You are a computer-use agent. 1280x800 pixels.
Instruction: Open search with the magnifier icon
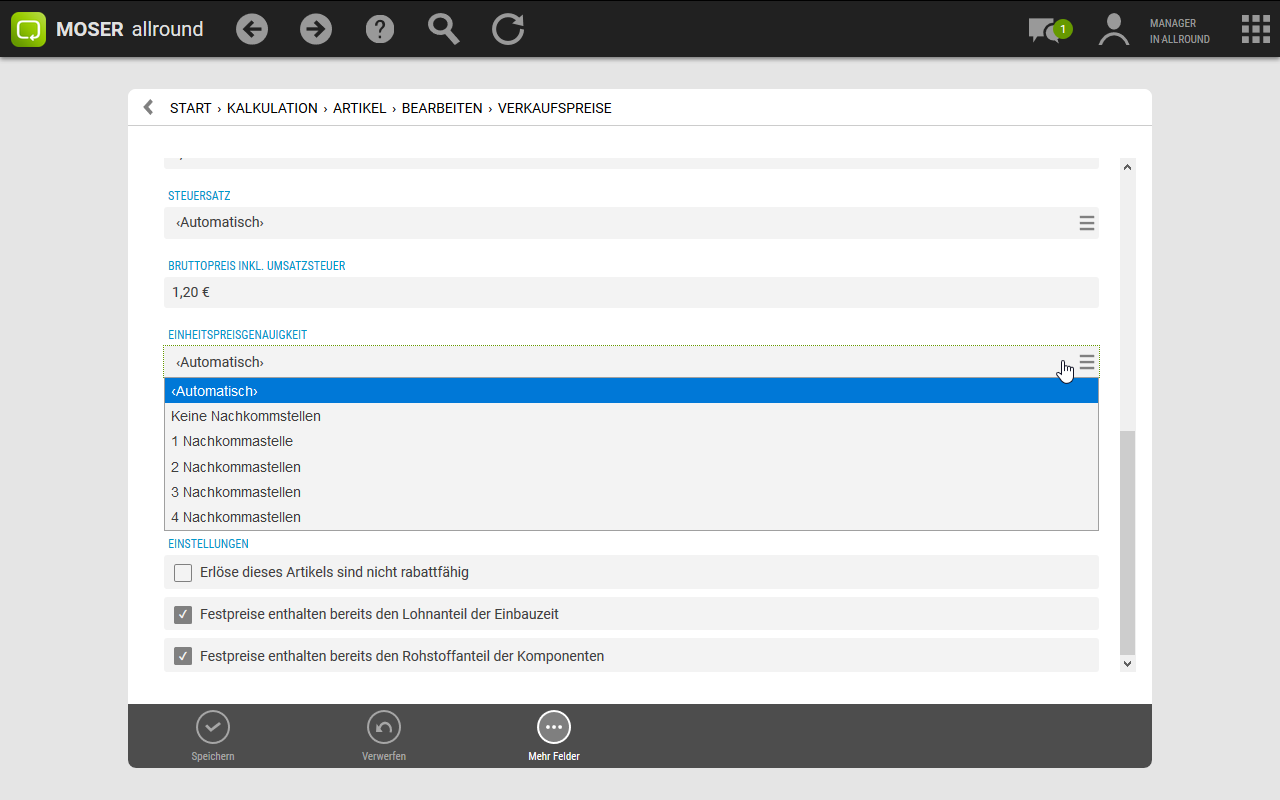[443, 29]
